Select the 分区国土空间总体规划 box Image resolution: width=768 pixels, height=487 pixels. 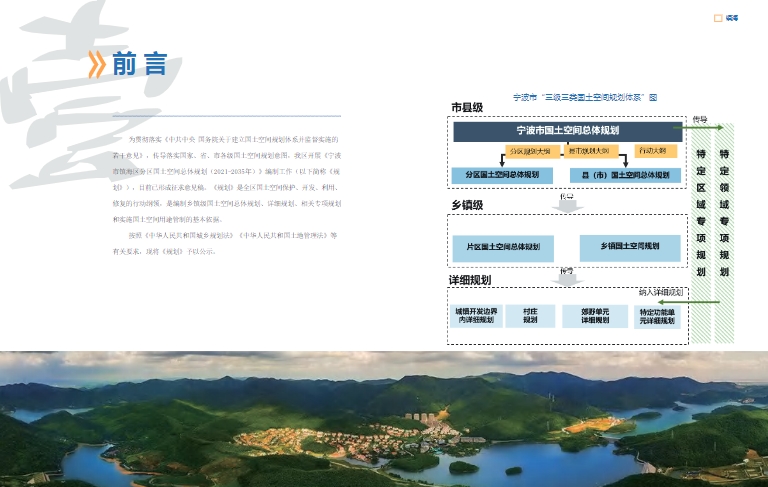[502, 175]
